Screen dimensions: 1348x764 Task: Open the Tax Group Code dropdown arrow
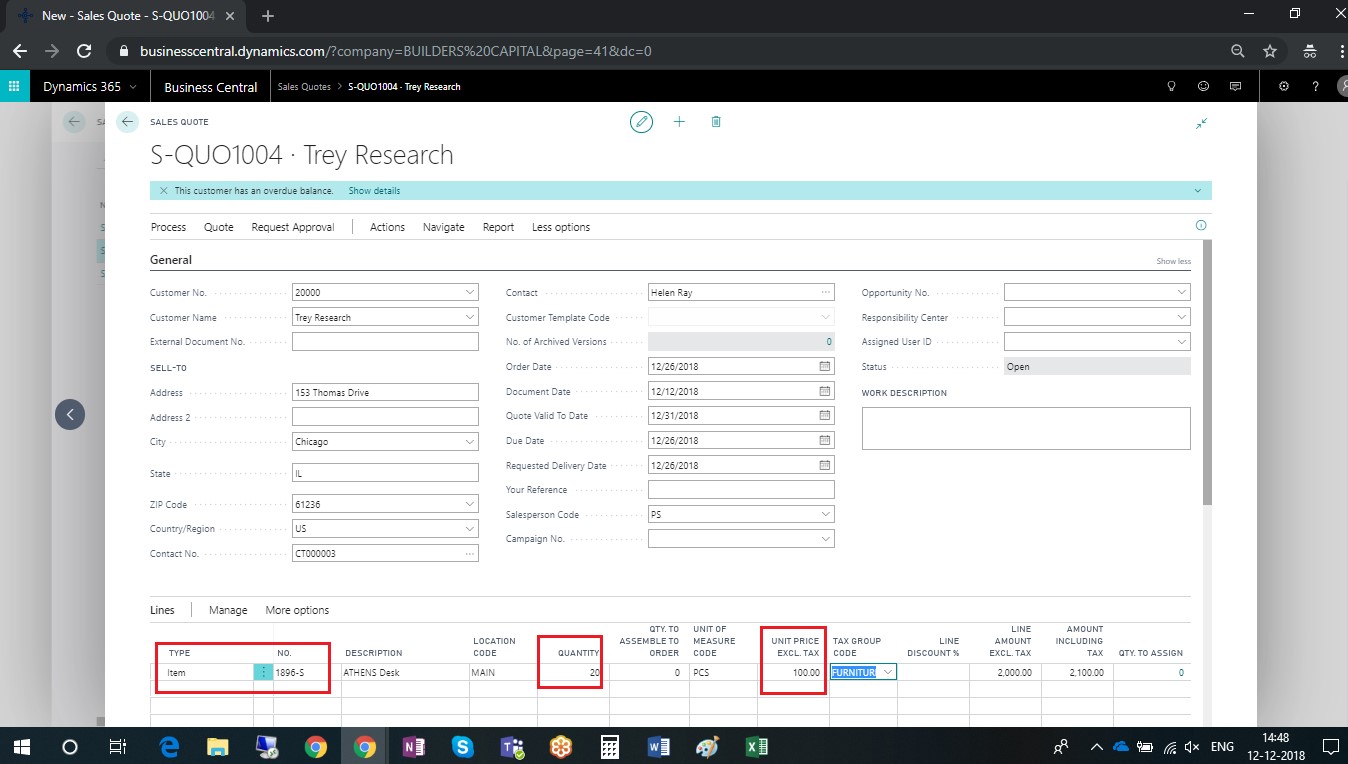tap(887, 673)
